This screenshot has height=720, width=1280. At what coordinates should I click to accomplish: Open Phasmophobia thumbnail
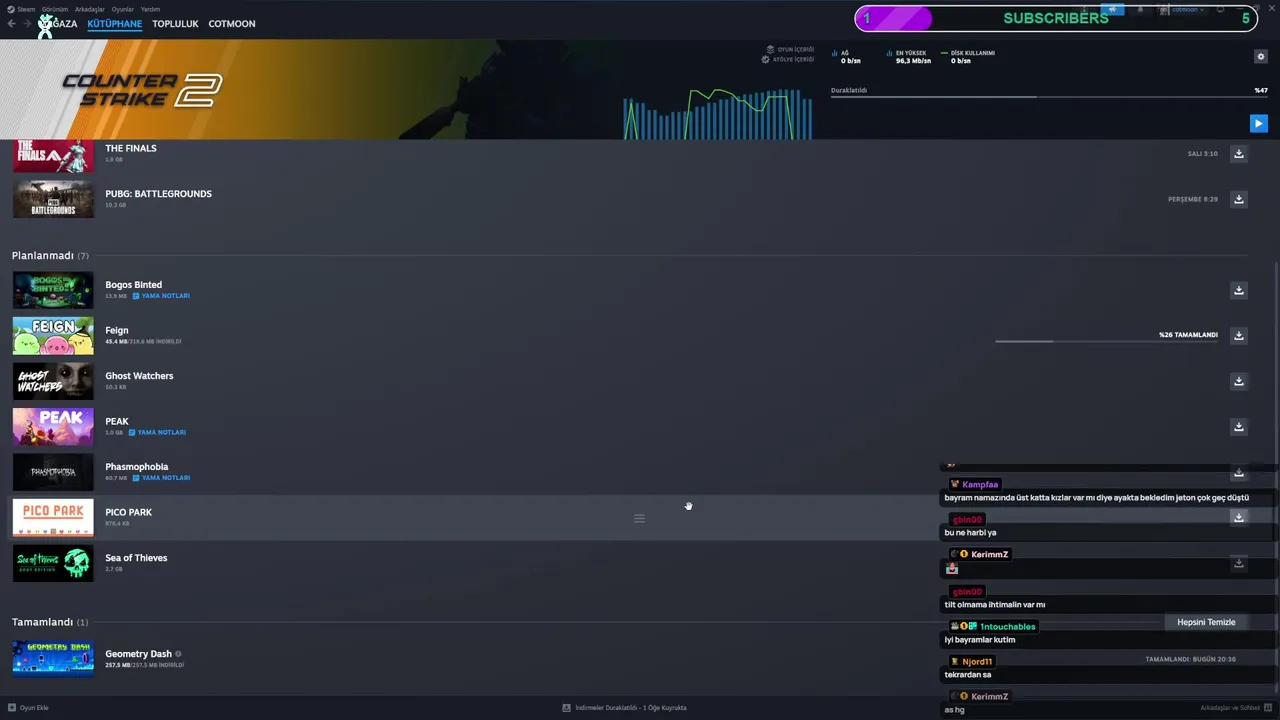click(53, 472)
